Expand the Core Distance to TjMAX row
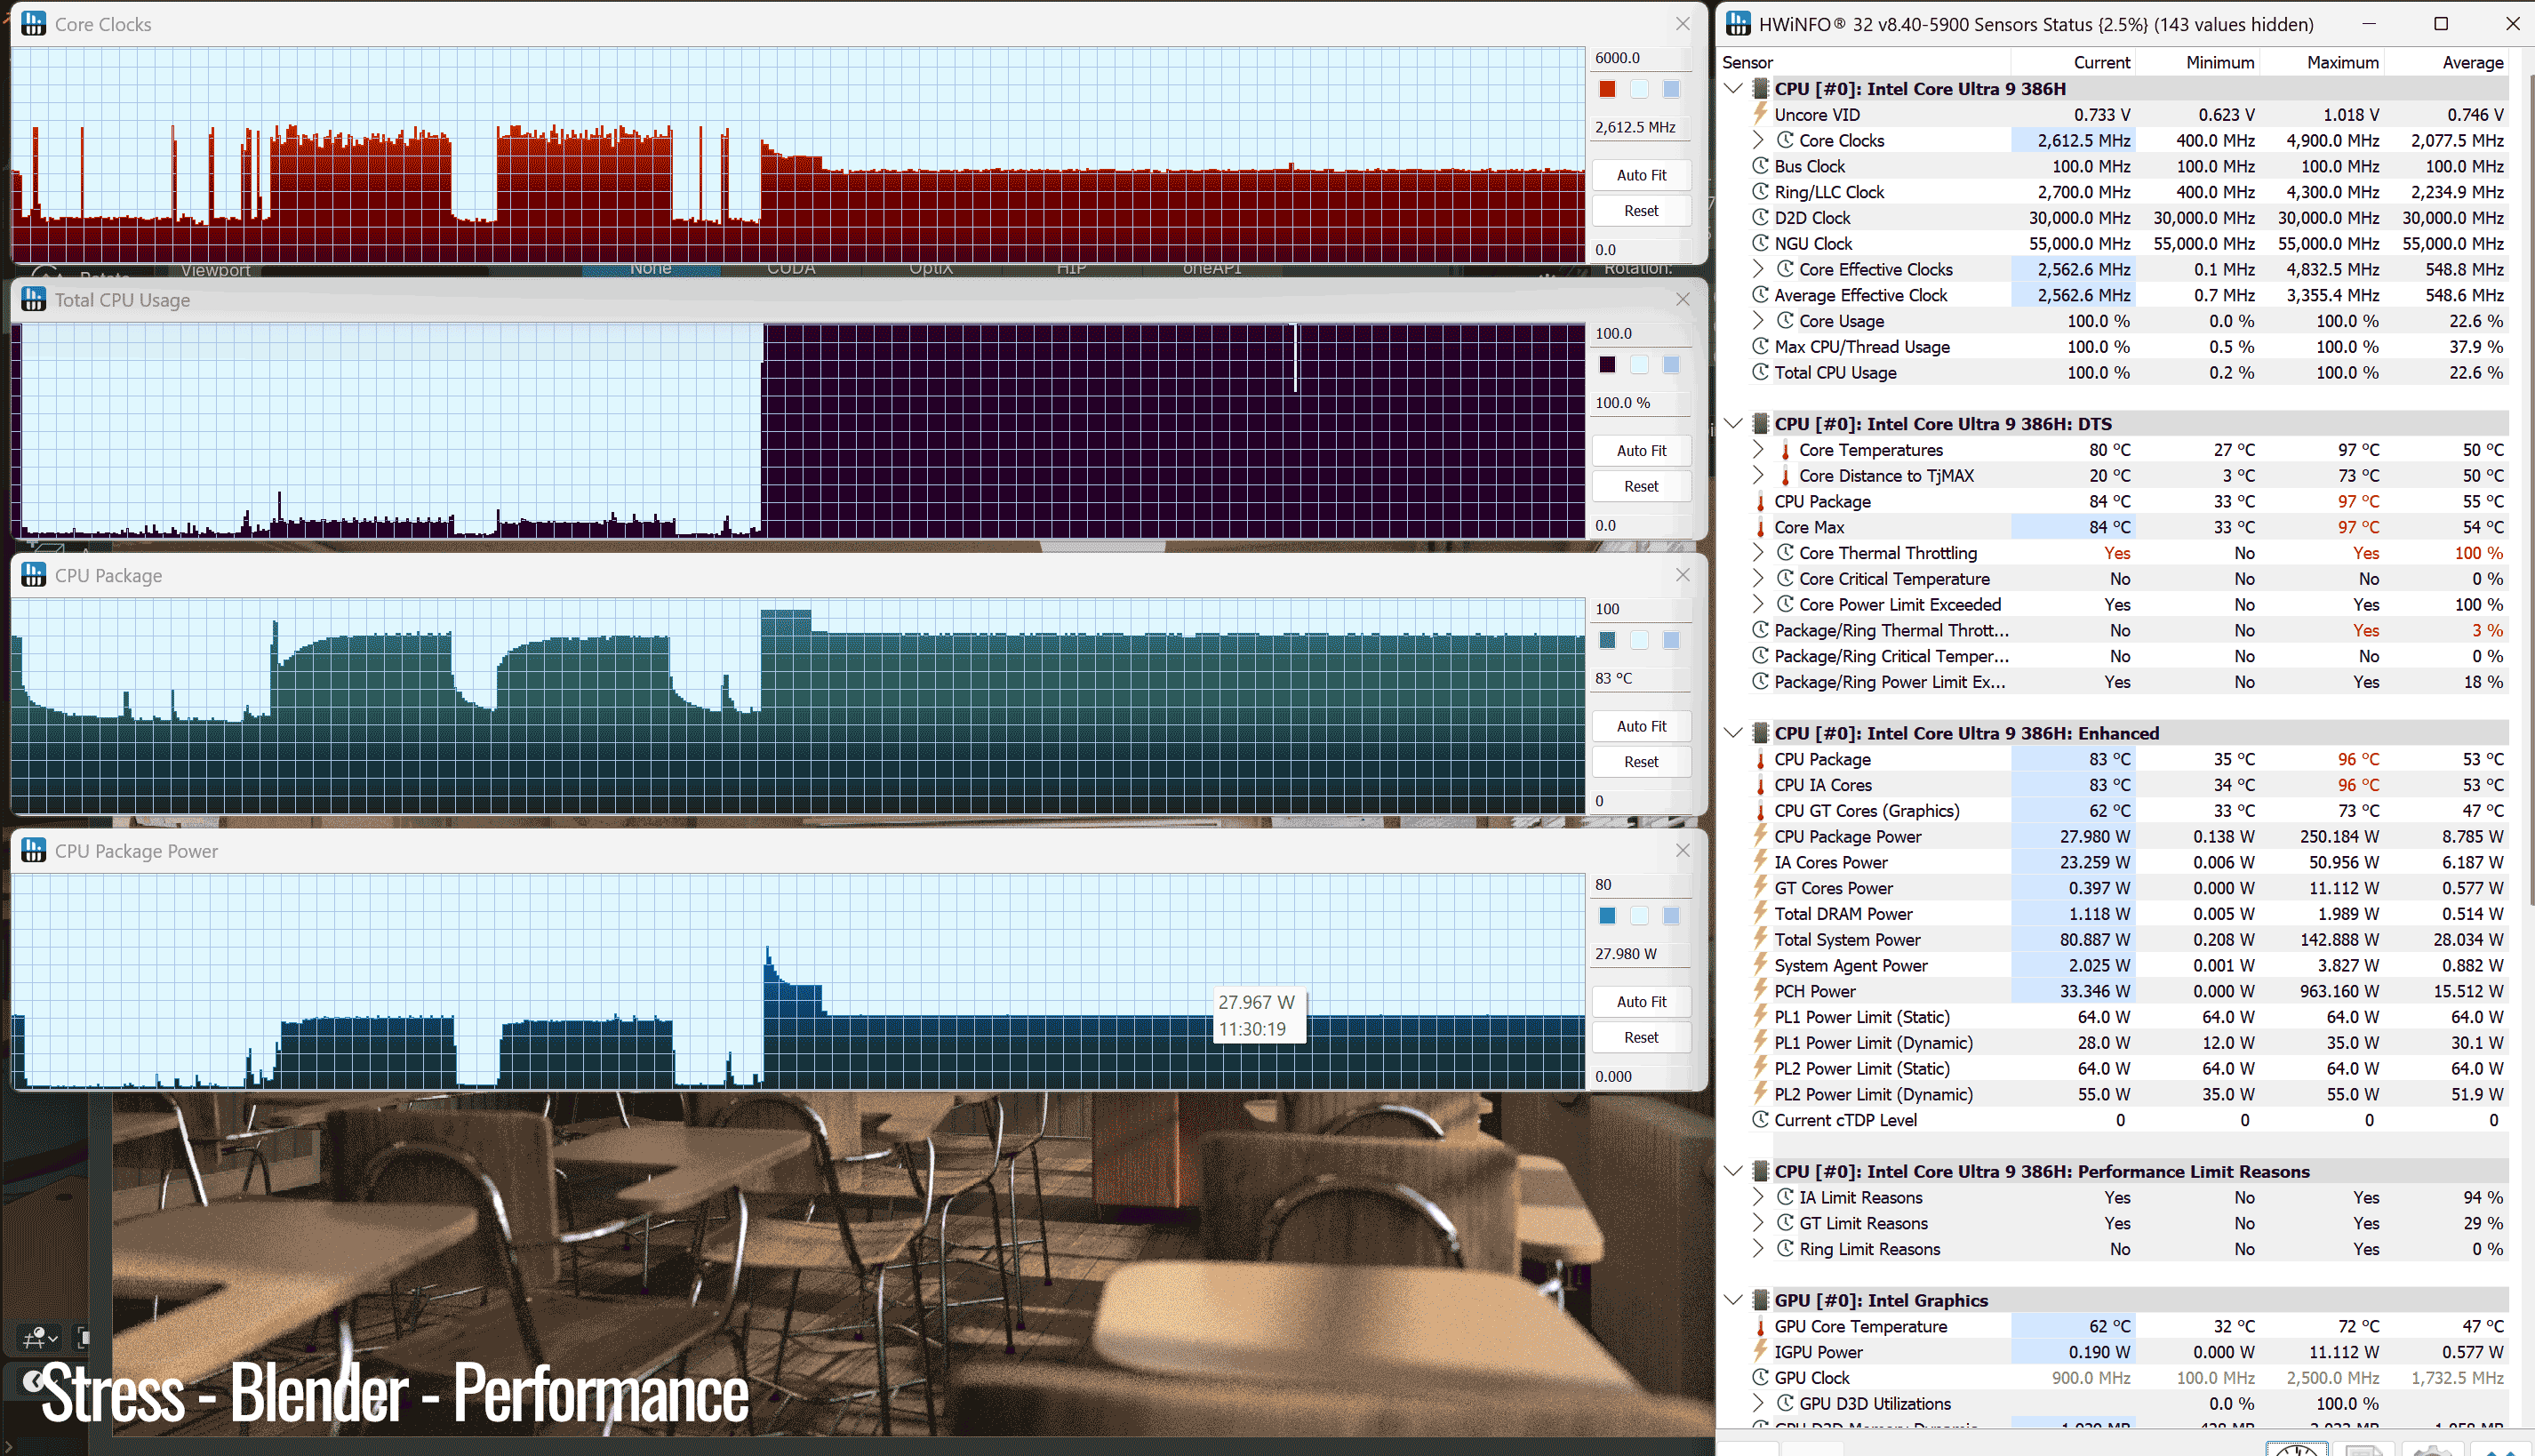 tap(1758, 475)
